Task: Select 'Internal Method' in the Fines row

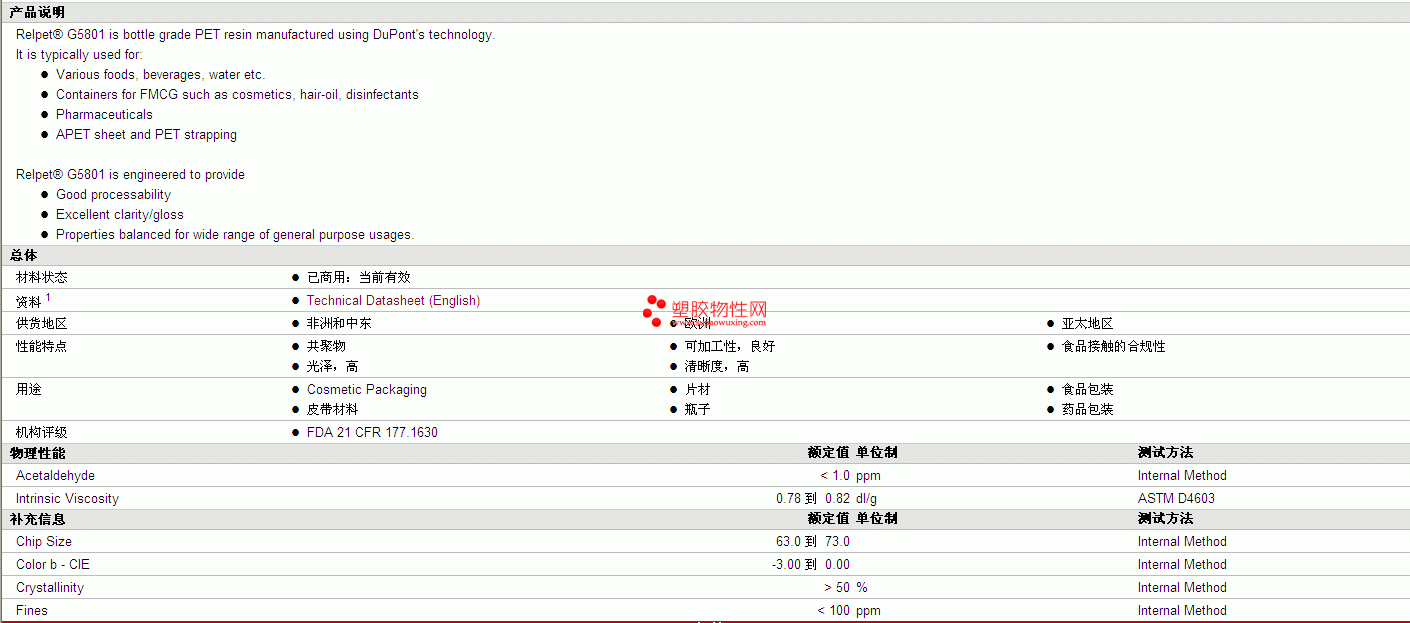Action: (x=1182, y=611)
